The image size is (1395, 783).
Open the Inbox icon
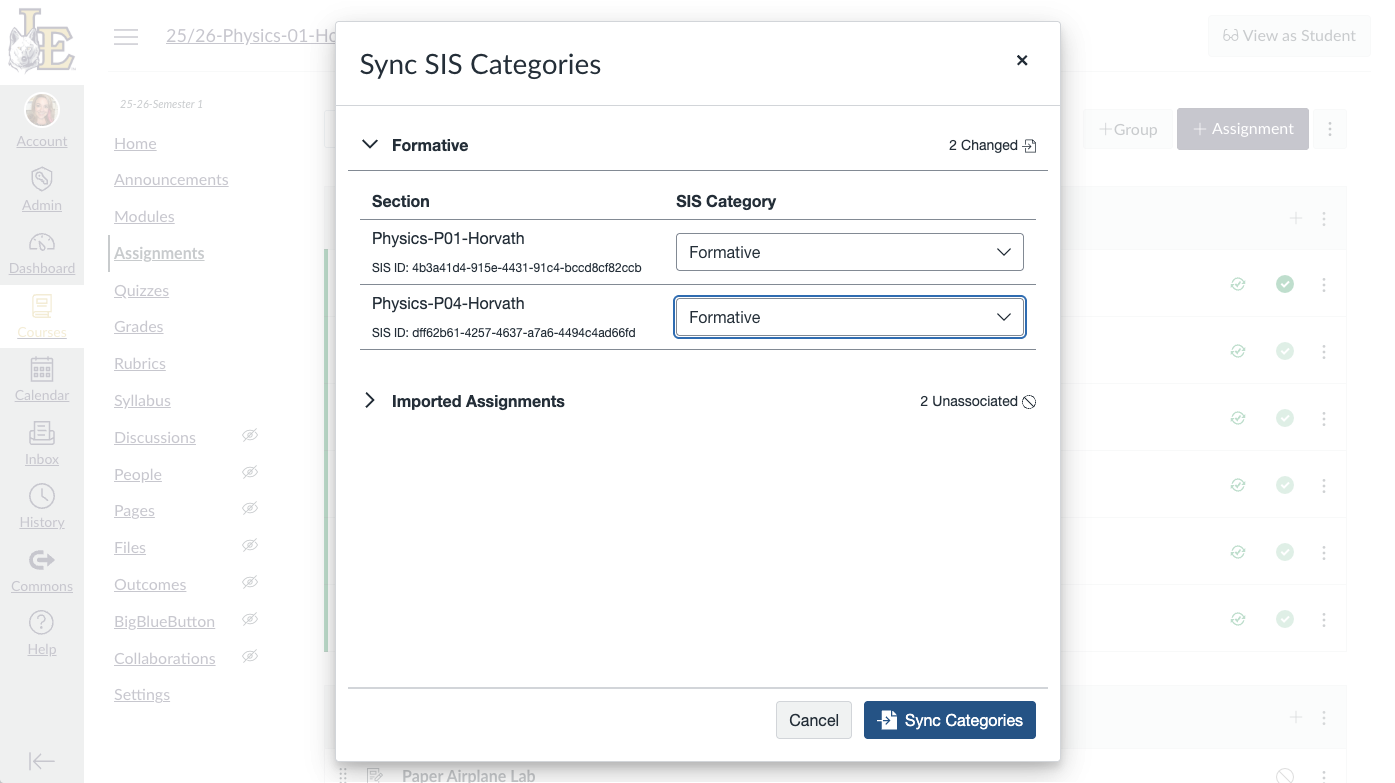pos(42,433)
